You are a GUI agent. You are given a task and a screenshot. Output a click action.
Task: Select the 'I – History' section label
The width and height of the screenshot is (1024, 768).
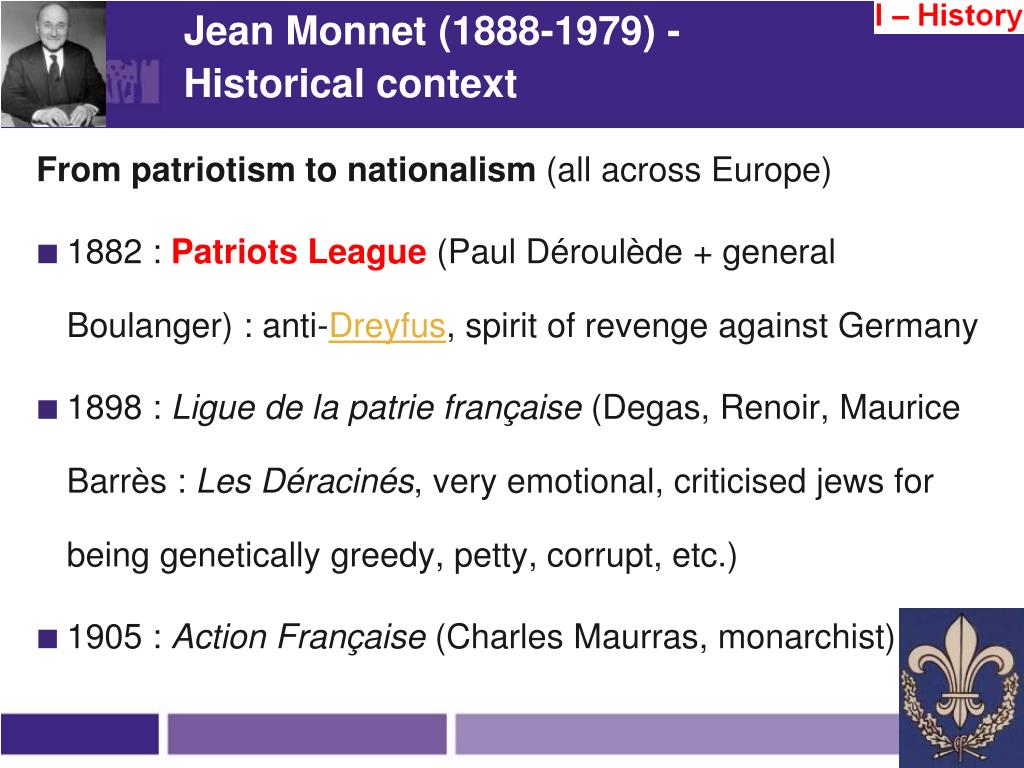949,16
